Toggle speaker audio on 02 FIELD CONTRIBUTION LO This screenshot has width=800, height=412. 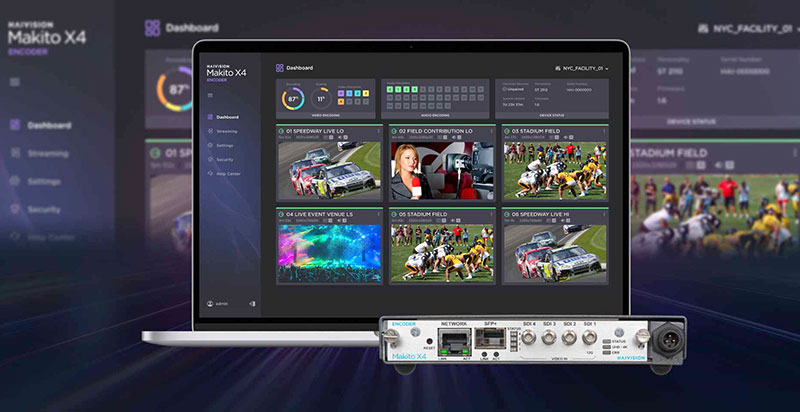coord(454,137)
